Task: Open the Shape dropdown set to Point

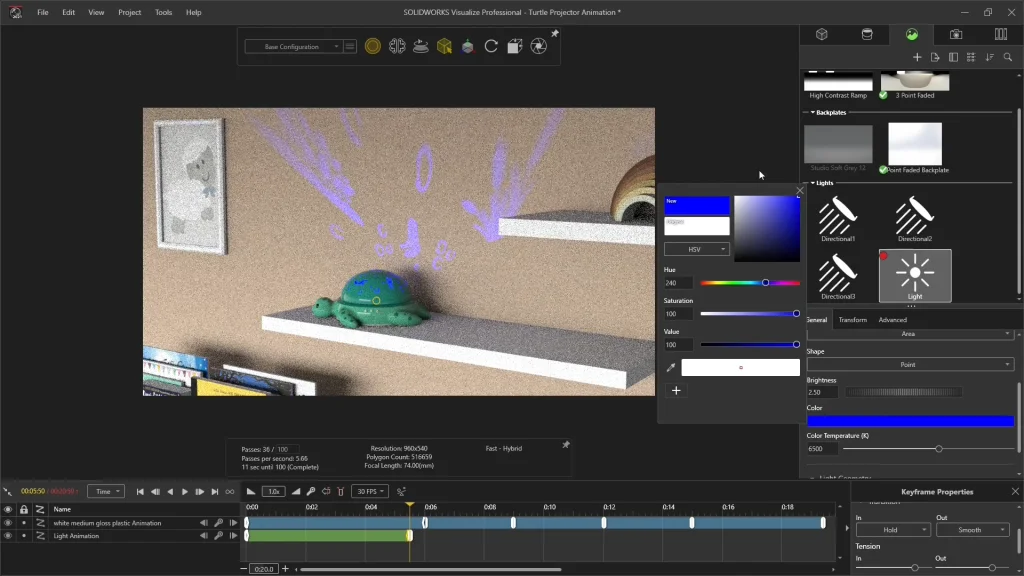Action: (x=909, y=365)
